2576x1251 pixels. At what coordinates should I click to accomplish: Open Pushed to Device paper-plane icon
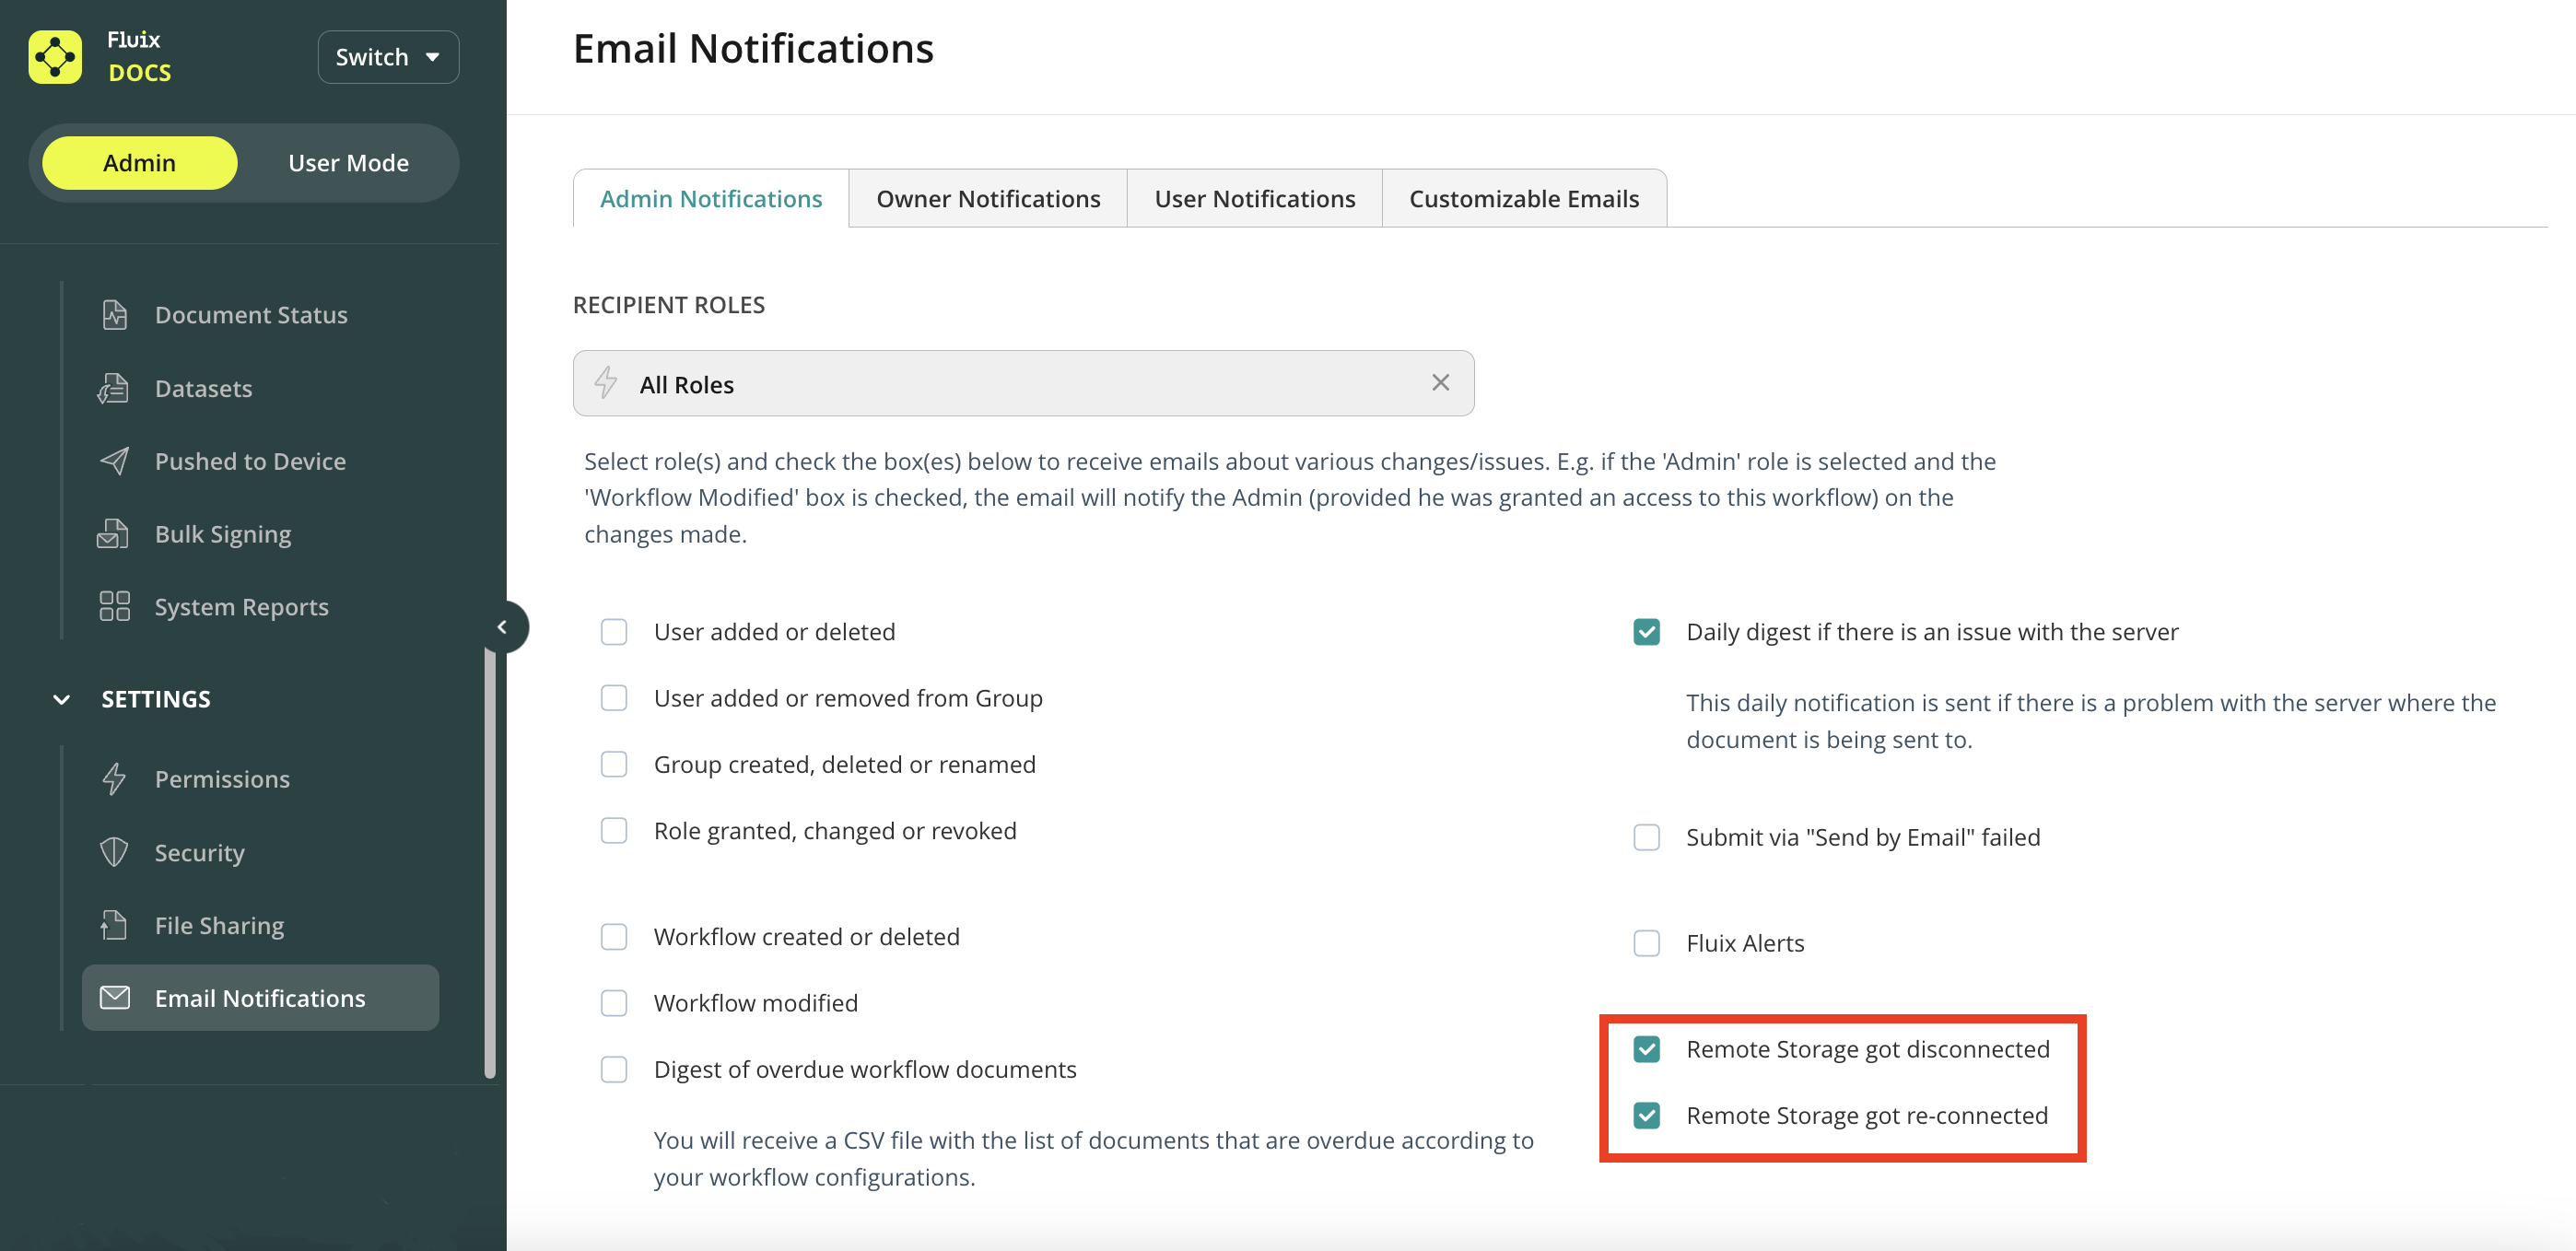point(114,461)
